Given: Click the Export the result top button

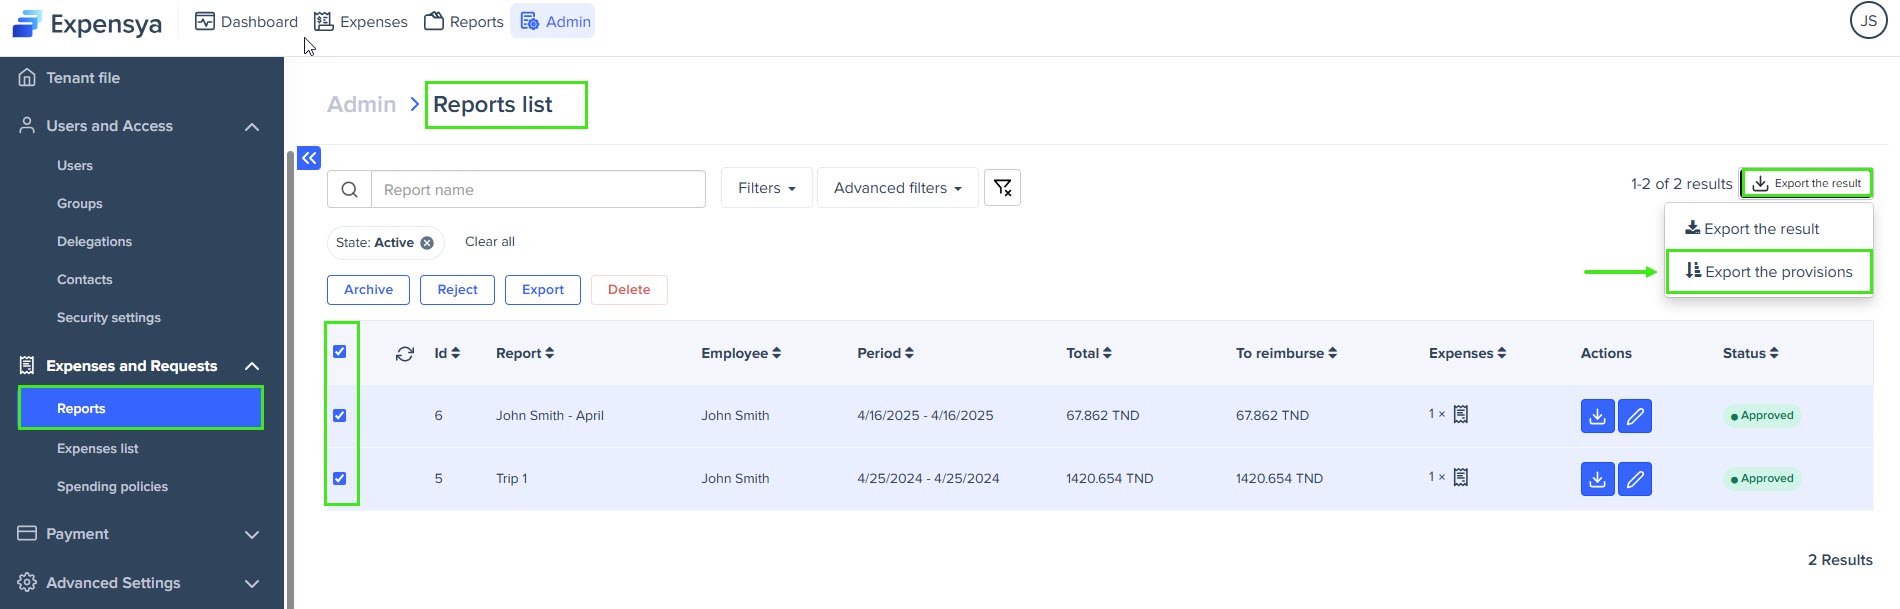Looking at the screenshot, I should [1806, 183].
